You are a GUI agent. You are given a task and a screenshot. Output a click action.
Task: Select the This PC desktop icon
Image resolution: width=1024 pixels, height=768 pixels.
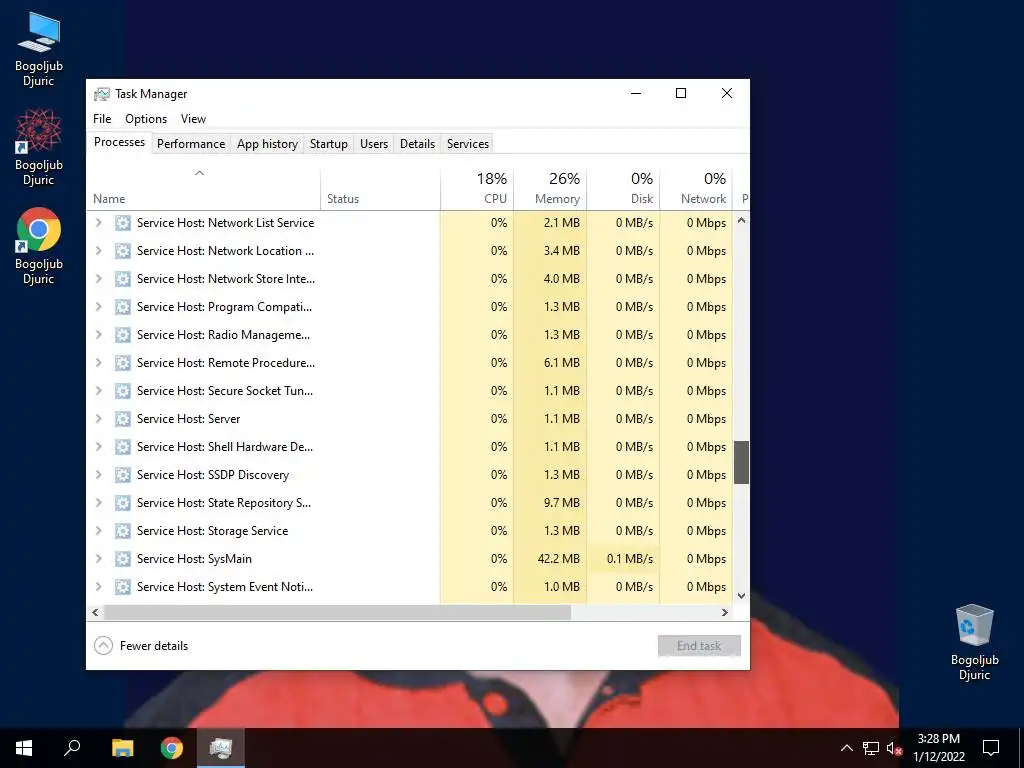pyautogui.click(x=39, y=50)
